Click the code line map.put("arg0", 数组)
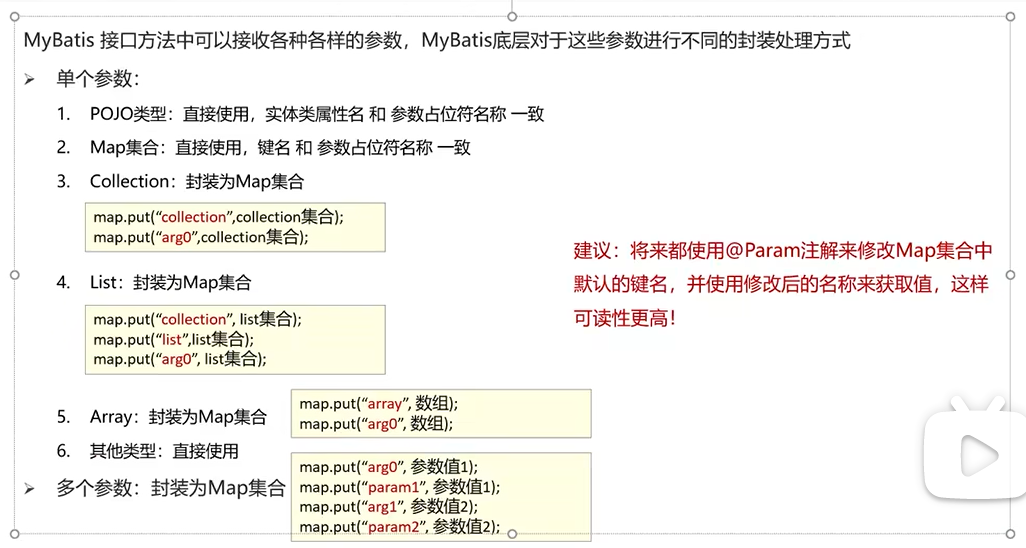The width and height of the screenshot is (1026, 548). click(x=376, y=424)
